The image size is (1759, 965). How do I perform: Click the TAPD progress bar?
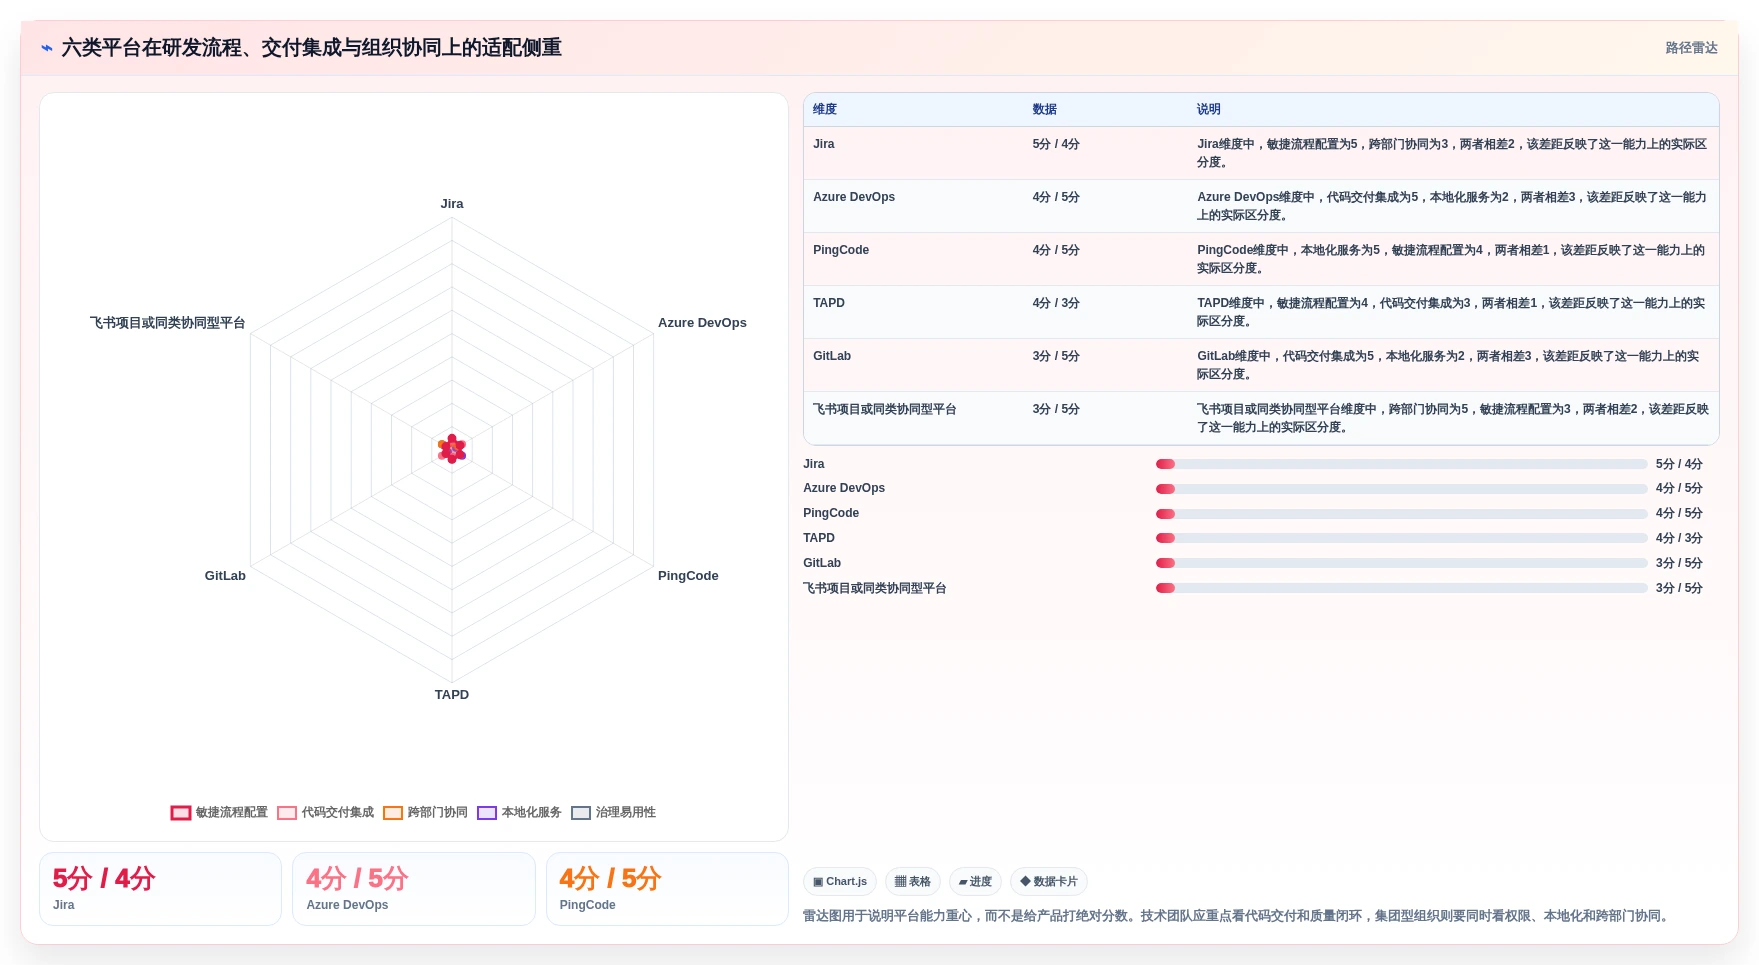pos(1401,538)
